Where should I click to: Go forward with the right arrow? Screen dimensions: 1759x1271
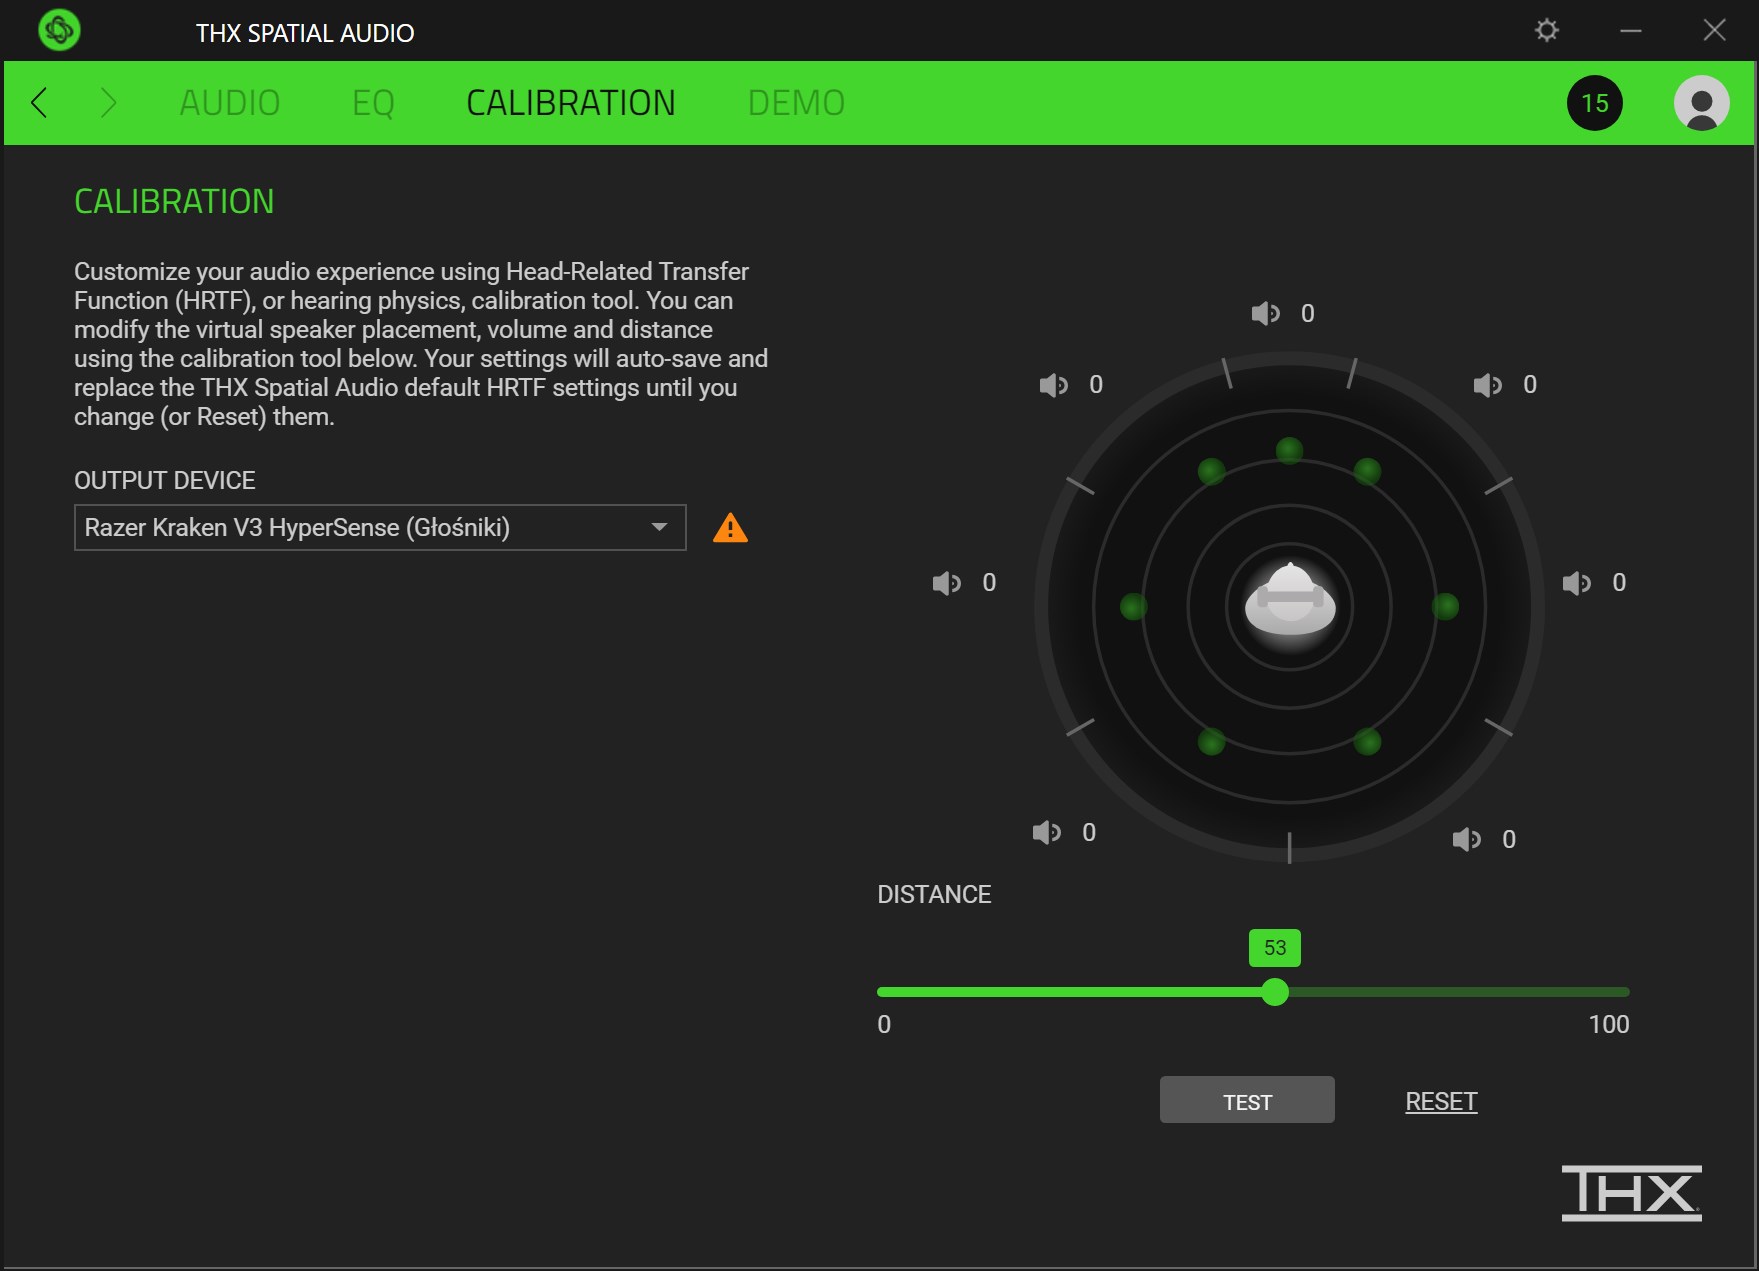[x=108, y=102]
